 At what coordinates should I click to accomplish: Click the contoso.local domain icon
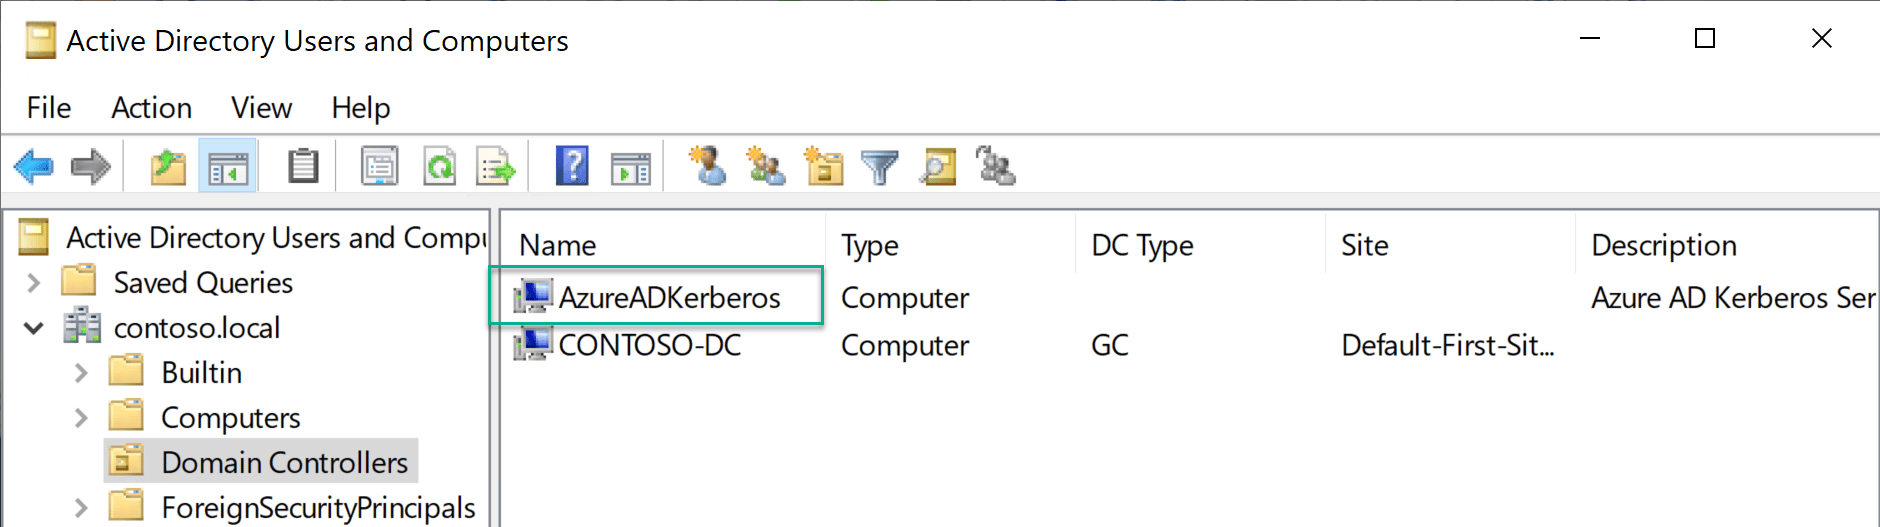(x=82, y=327)
